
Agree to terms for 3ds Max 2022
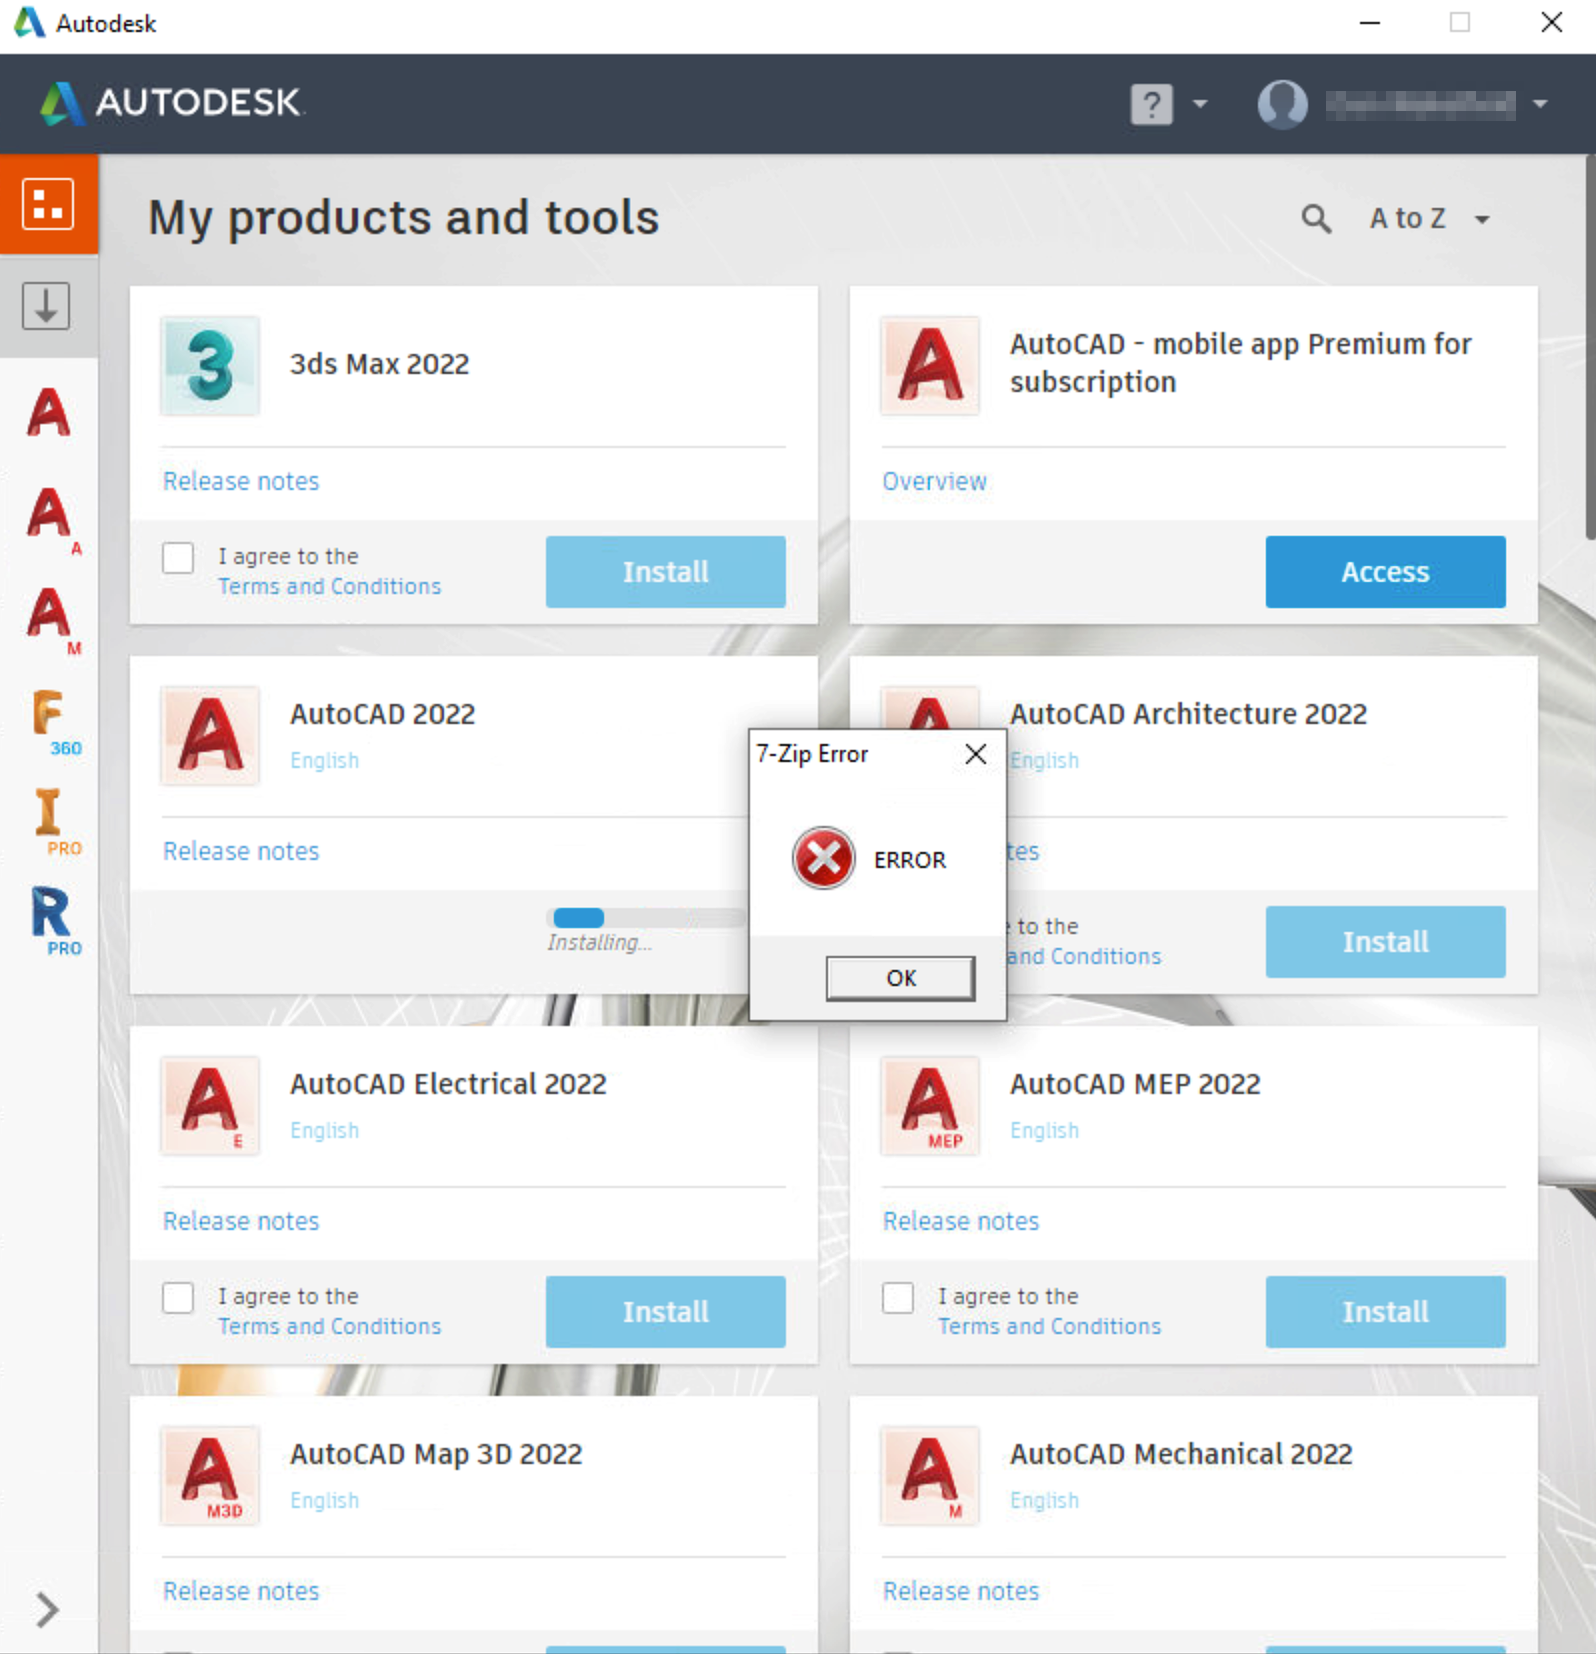click(178, 557)
